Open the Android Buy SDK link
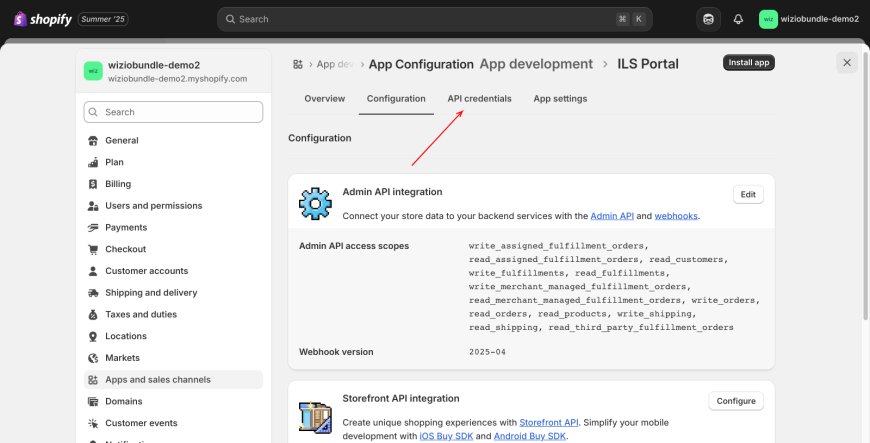Screen dimensions: 870x443 (x=530, y=436)
